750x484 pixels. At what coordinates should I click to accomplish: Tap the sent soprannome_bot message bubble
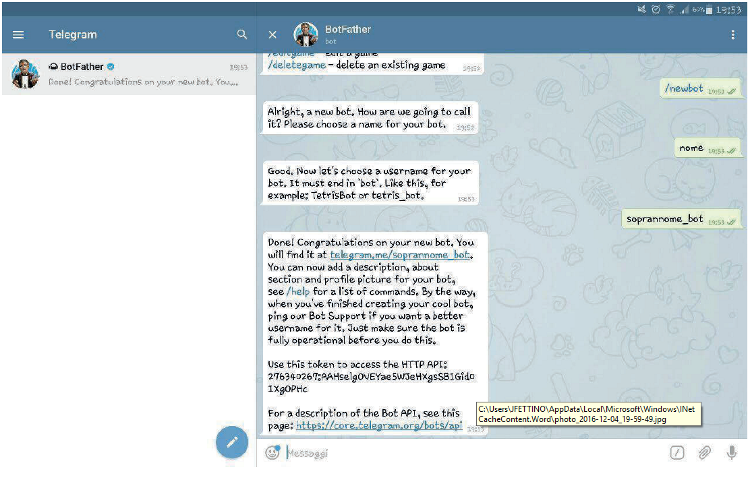(x=681, y=218)
